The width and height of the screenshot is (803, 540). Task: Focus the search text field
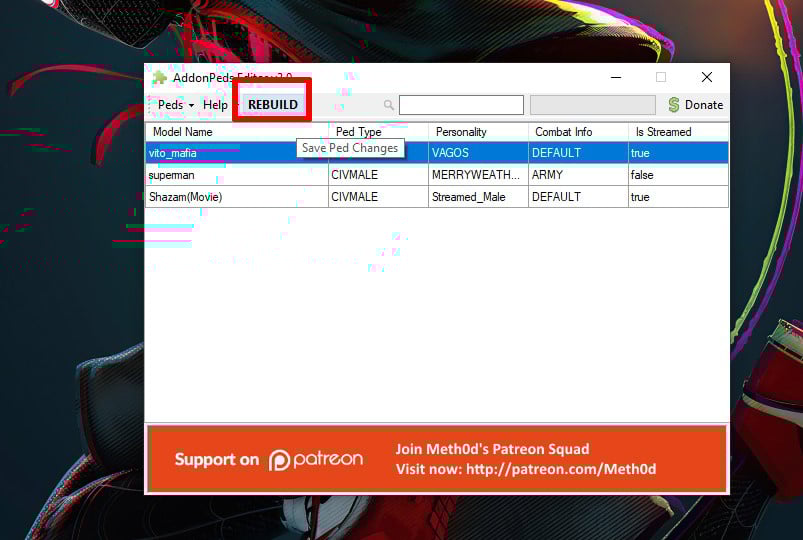pyautogui.click(x=461, y=105)
